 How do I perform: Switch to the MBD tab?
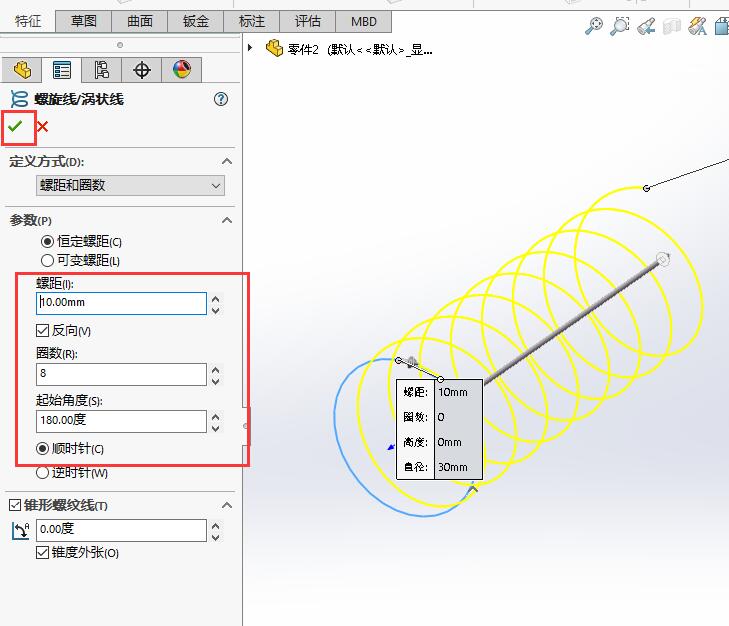coord(364,21)
